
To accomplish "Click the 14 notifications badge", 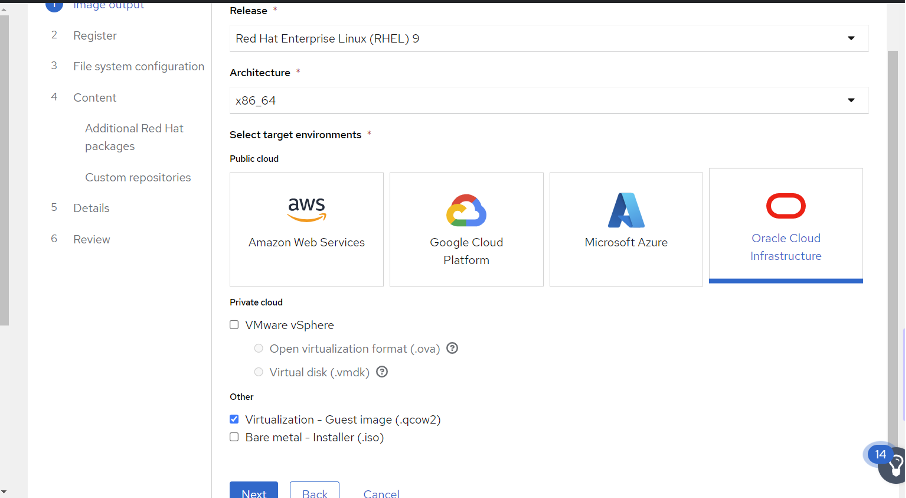I will tap(880, 455).
